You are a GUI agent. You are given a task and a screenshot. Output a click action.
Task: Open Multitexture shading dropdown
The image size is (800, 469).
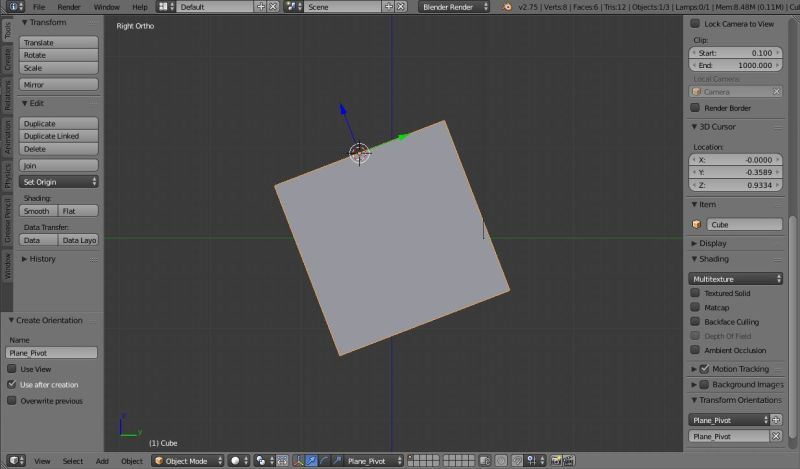[735, 279]
